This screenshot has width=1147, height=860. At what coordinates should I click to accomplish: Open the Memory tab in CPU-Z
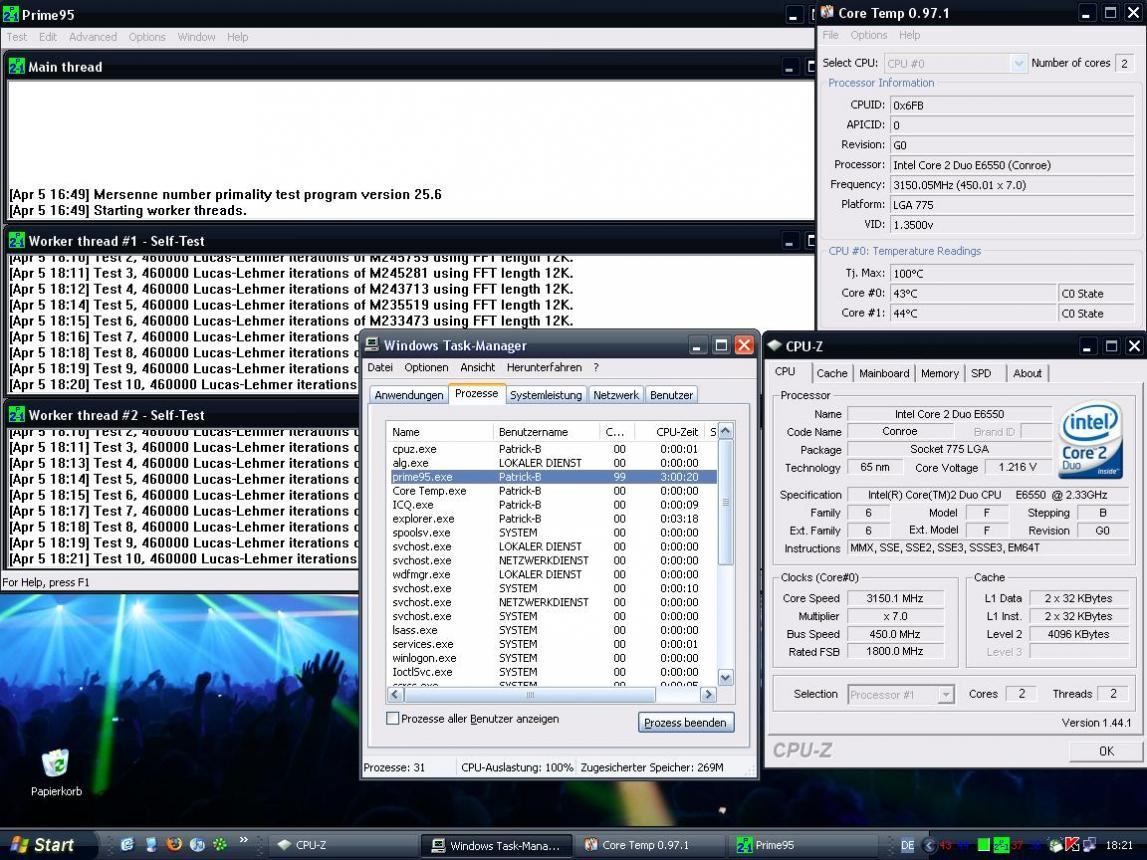(939, 373)
